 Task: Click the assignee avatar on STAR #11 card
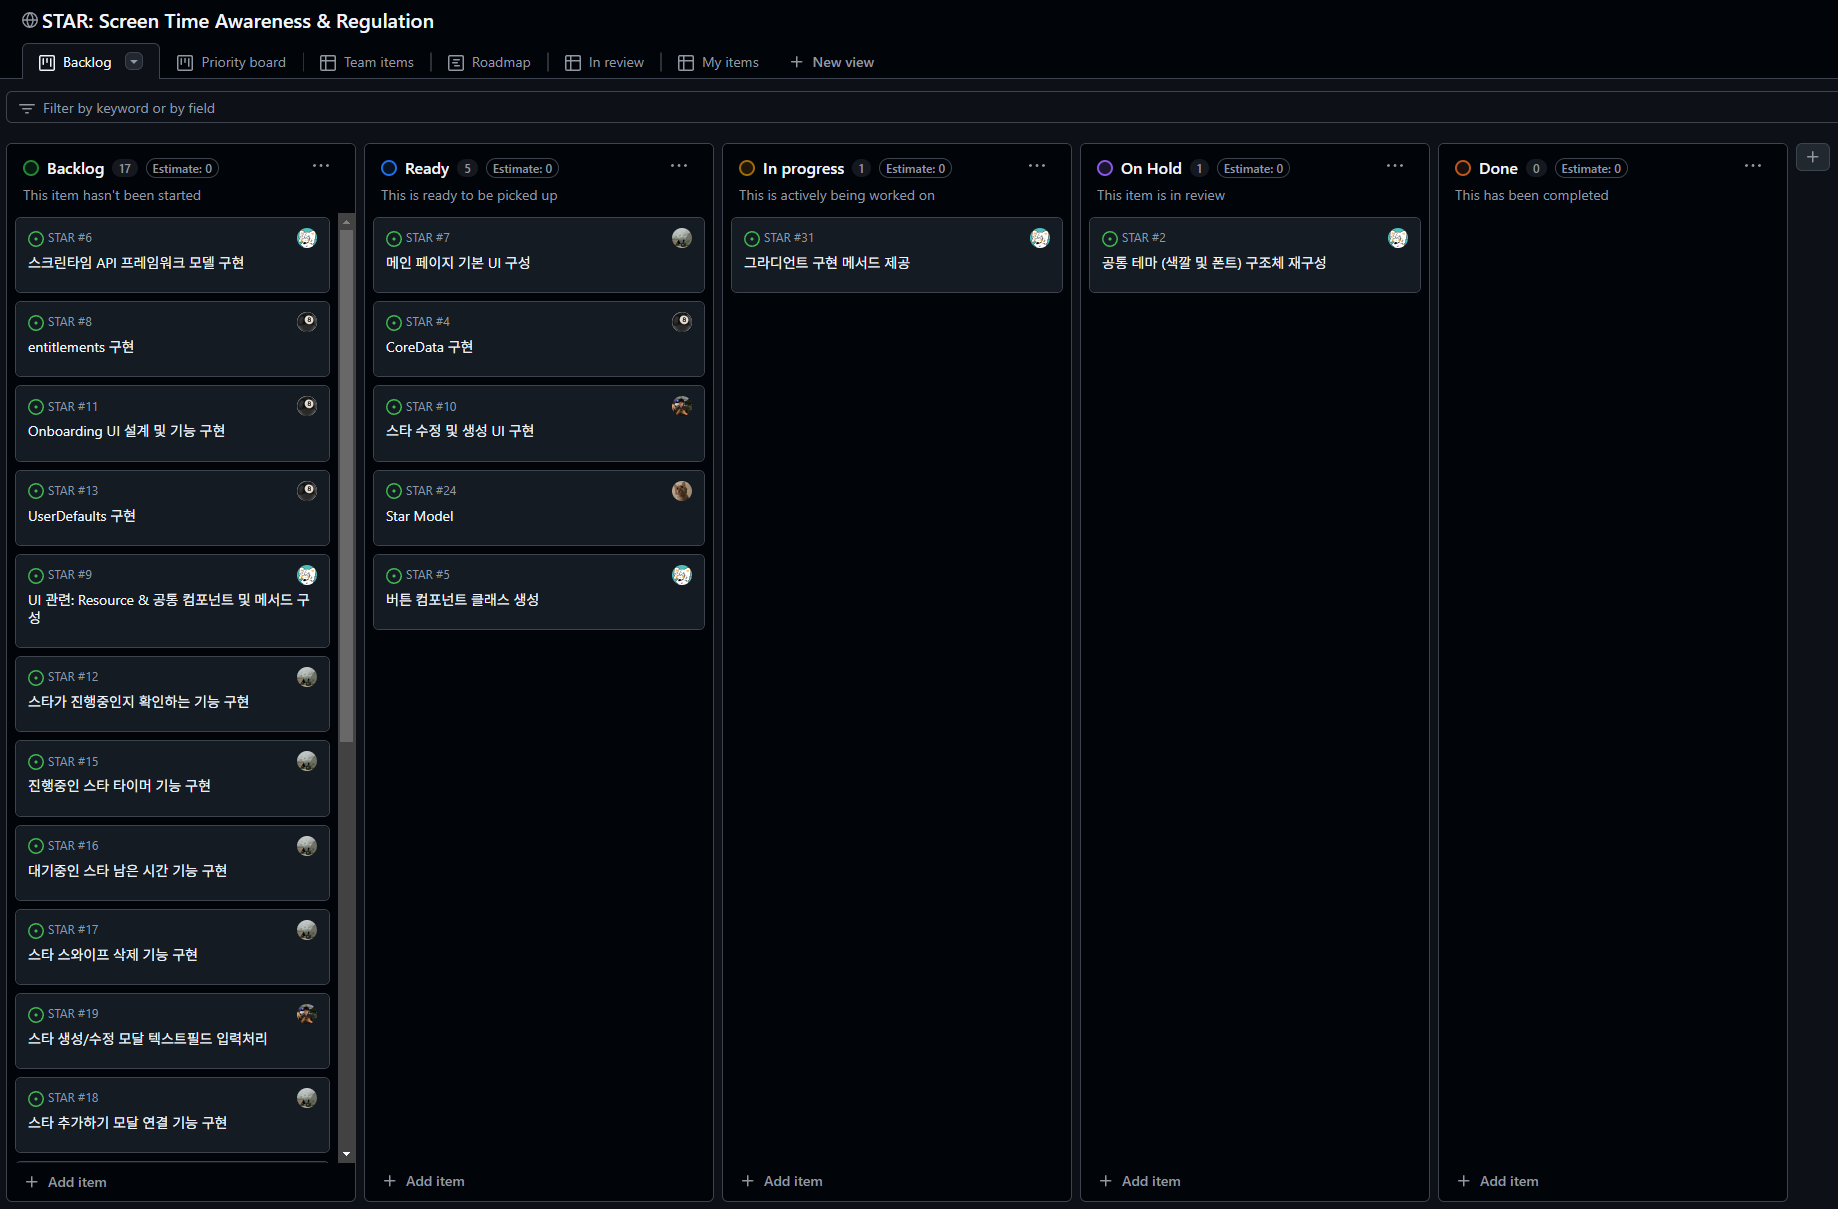point(307,406)
